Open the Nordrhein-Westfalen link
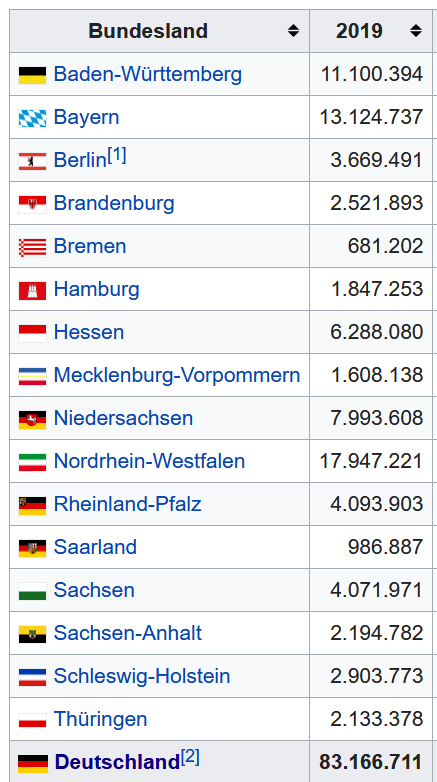This screenshot has width=437, height=782. (x=149, y=461)
